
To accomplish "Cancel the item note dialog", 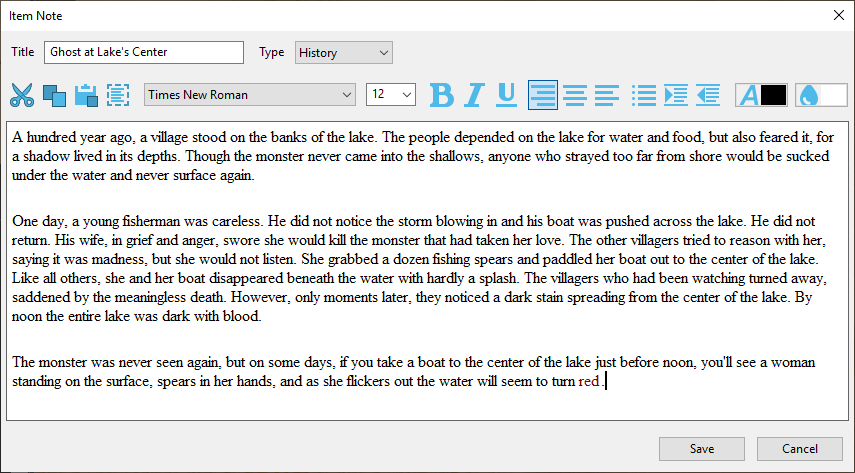I will tap(800, 449).
